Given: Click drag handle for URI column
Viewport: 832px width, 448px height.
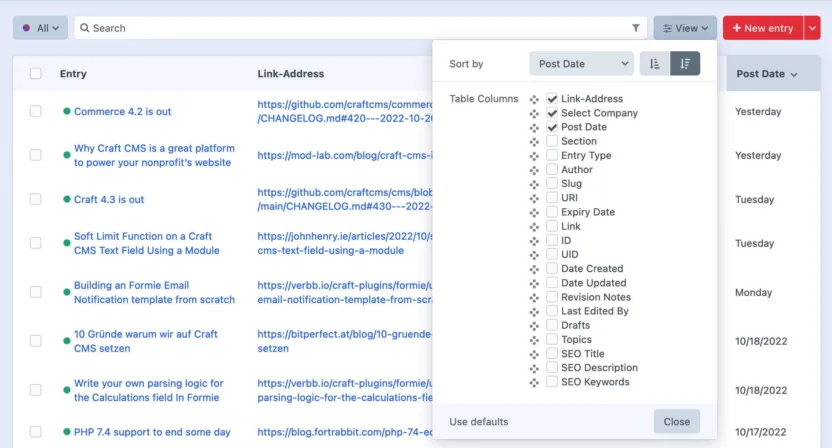Looking at the screenshot, I should pyautogui.click(x=534, y=199).
